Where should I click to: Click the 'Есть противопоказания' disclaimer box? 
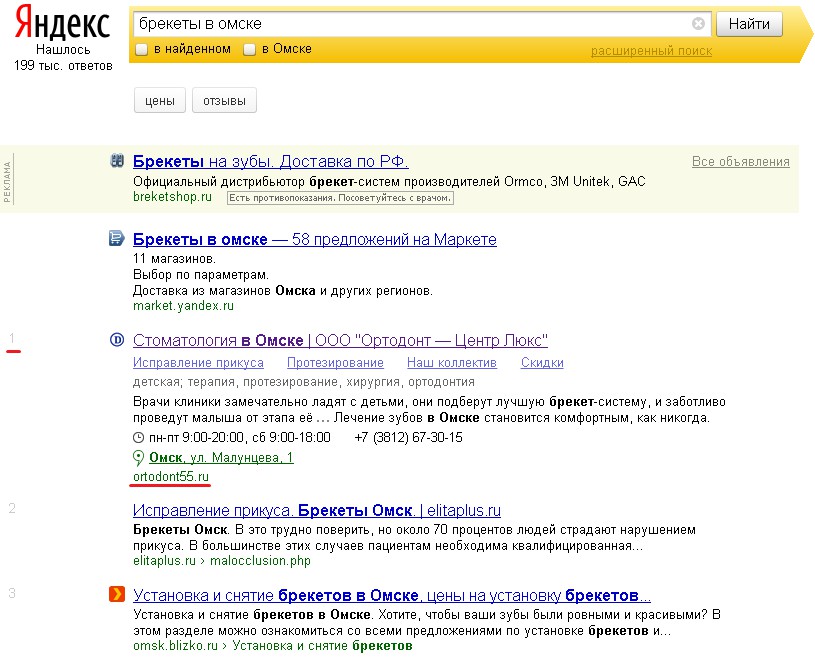(x=340, y=198)
